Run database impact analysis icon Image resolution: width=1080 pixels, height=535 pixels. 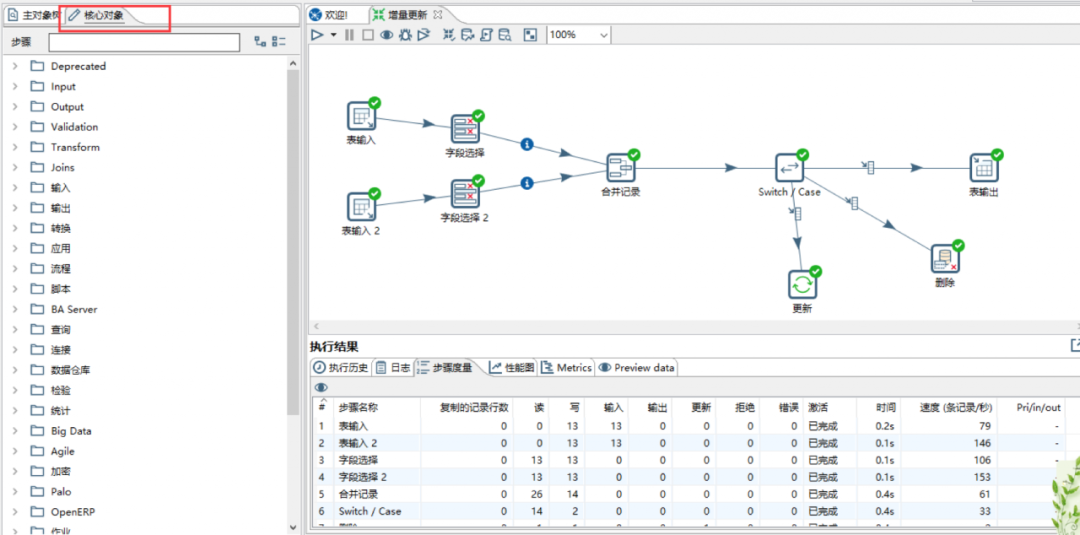(468, 34)
